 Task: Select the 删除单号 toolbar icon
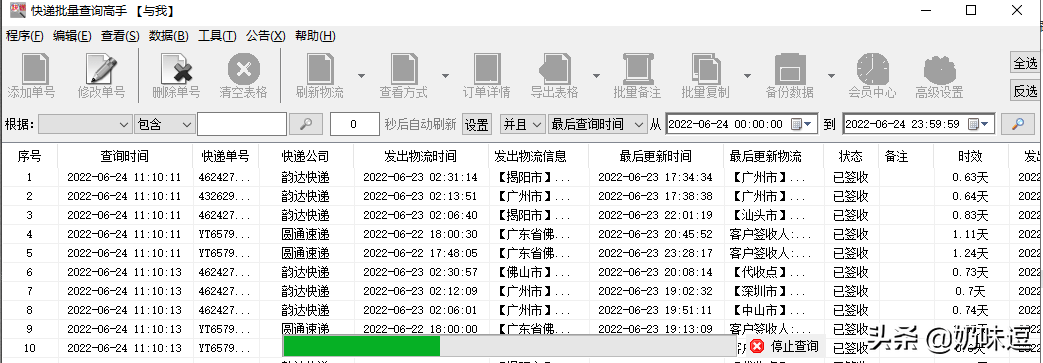point(176,69)
